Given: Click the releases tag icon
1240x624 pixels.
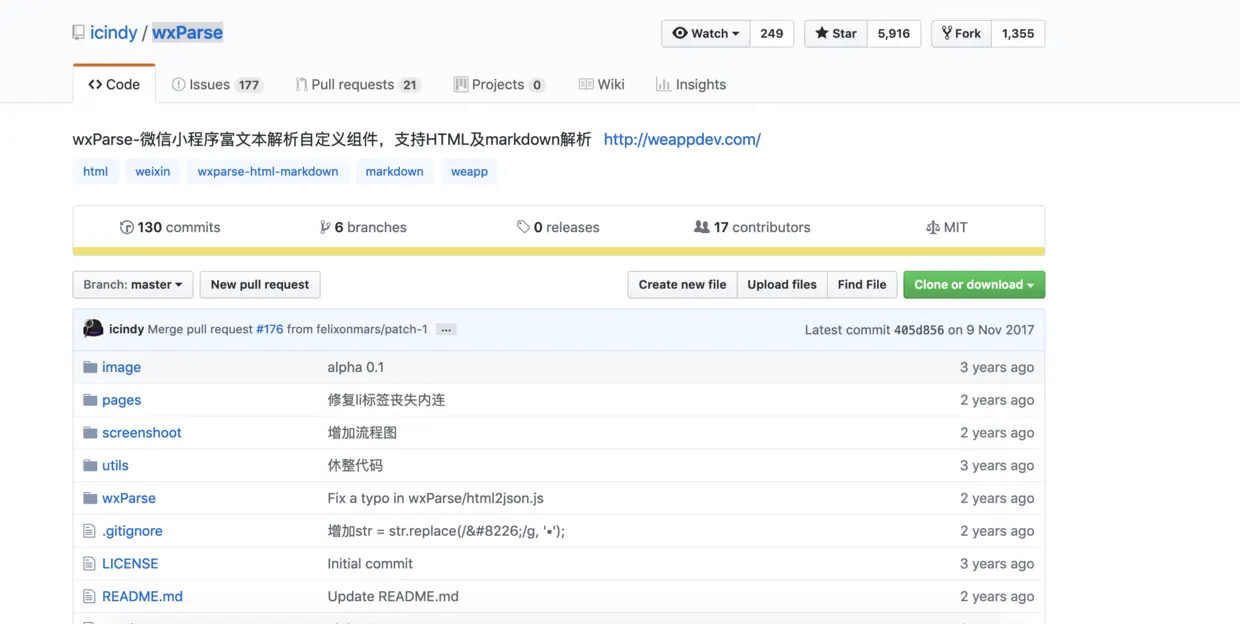Looking at the screenshot, I should tap(523, 228).
